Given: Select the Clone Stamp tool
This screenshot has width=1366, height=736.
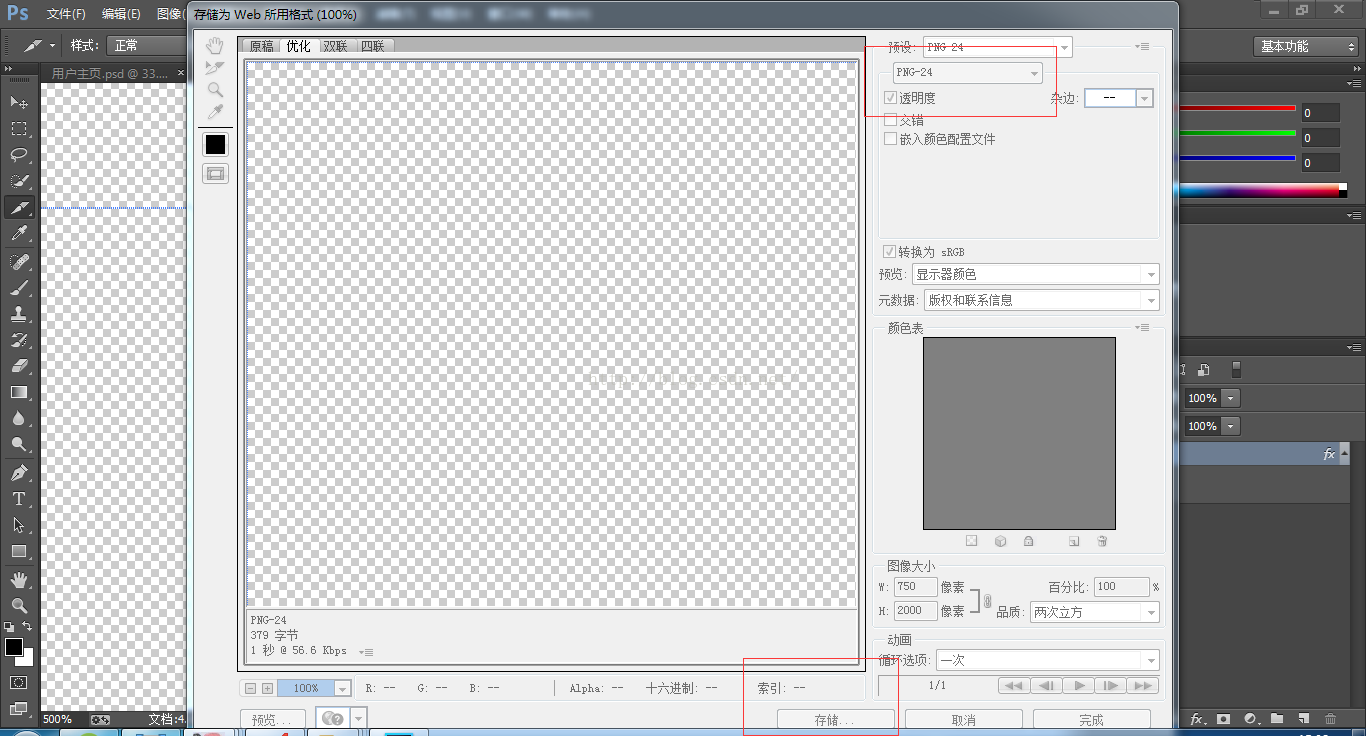Looking at the screenshot, I should pos(19,314).
